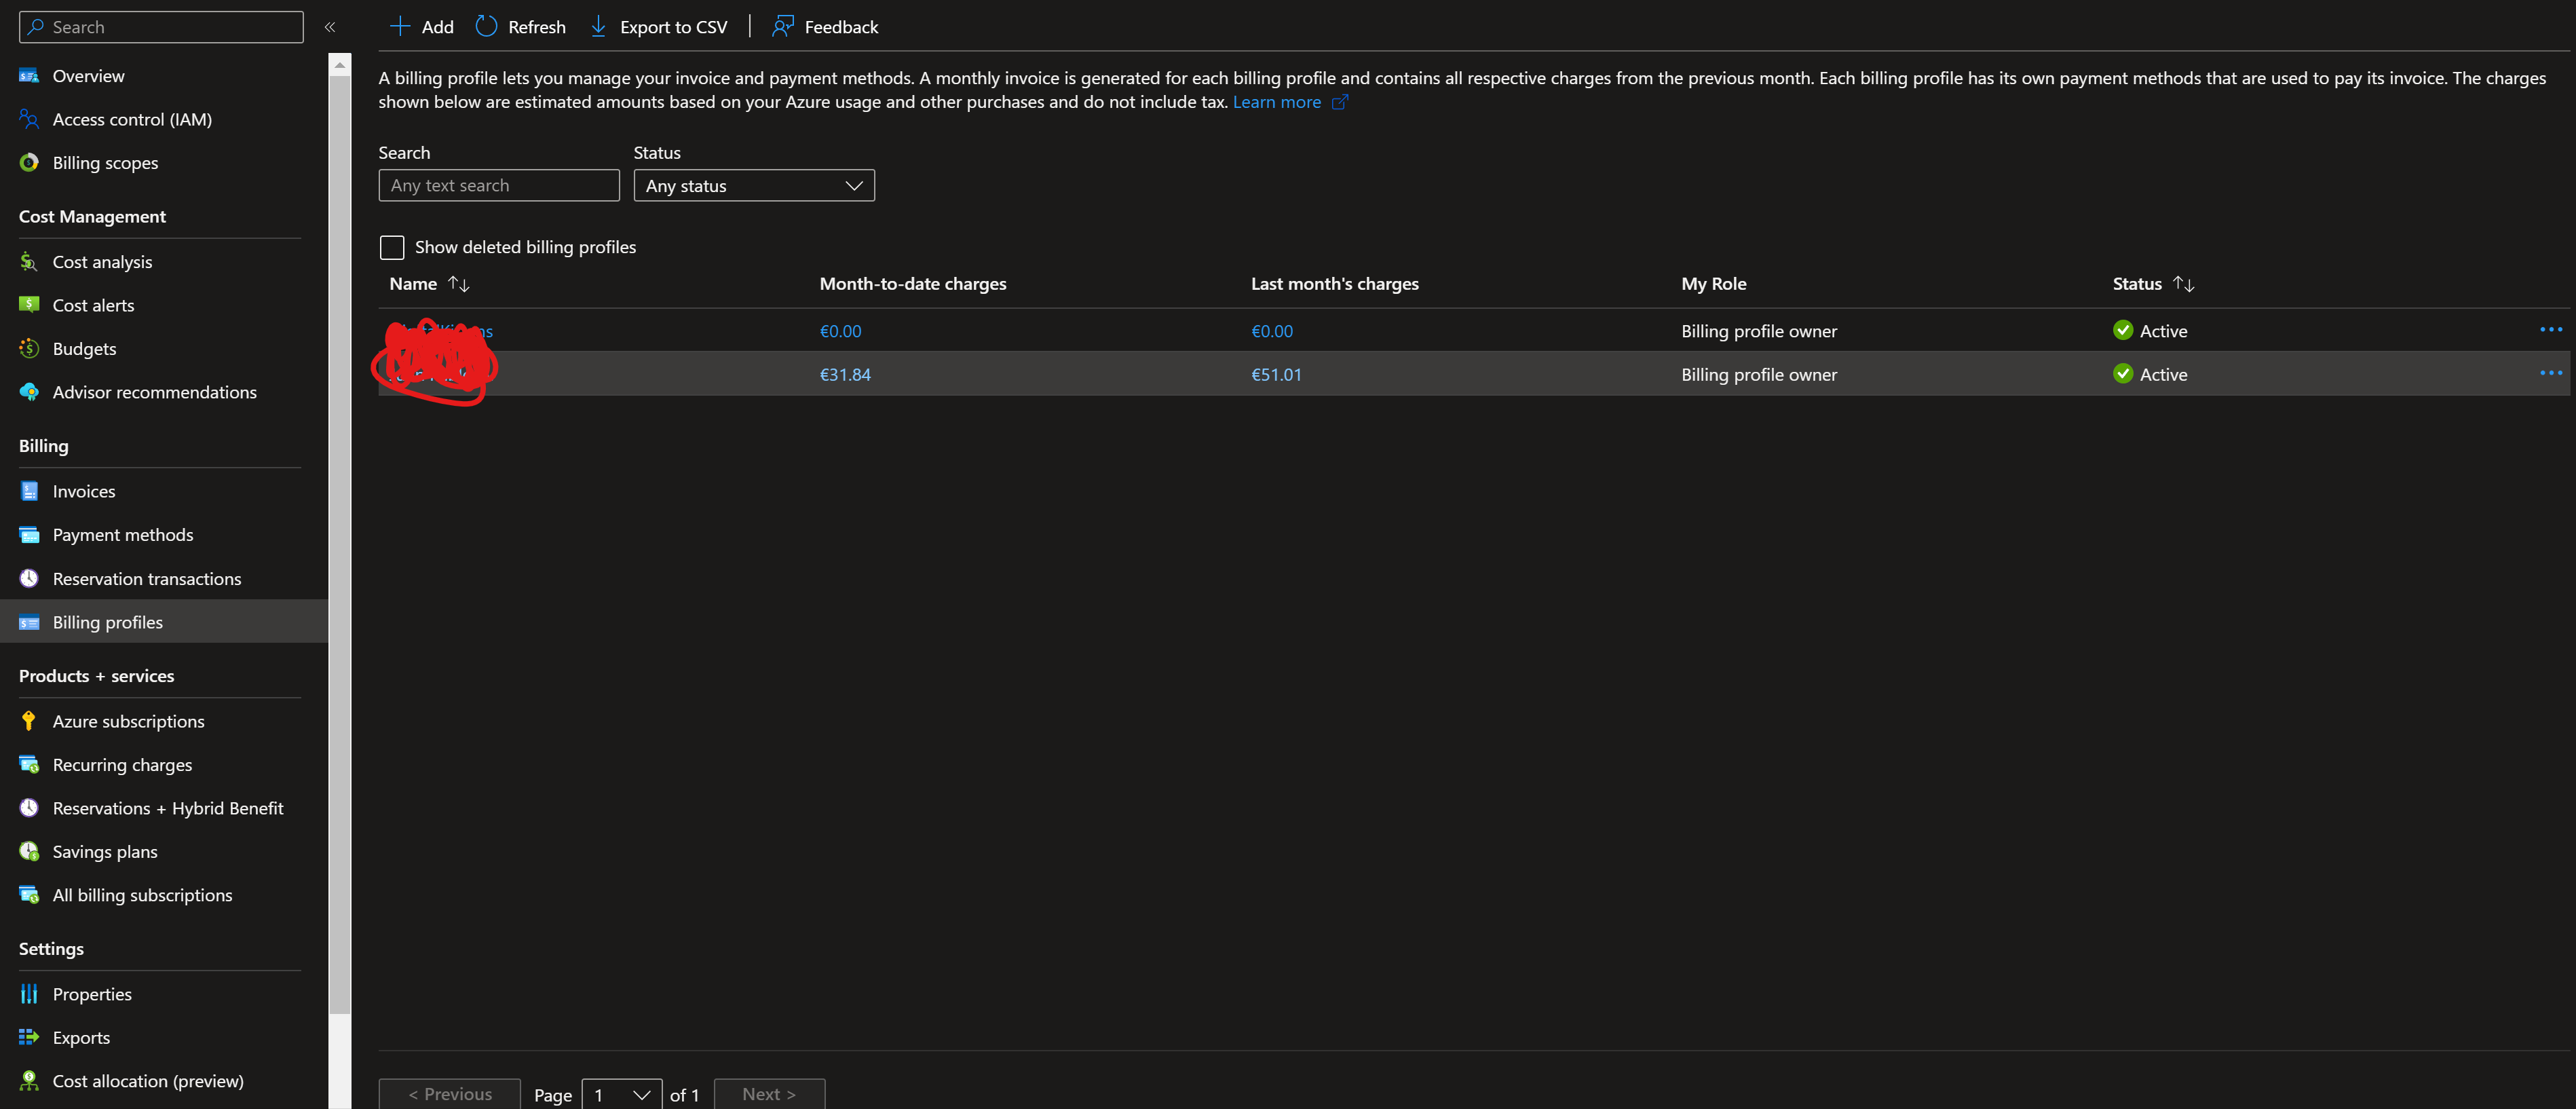Click inside the Any text search field
This screenshot has height=1109, width=2576.
click(x=498, y=185)
